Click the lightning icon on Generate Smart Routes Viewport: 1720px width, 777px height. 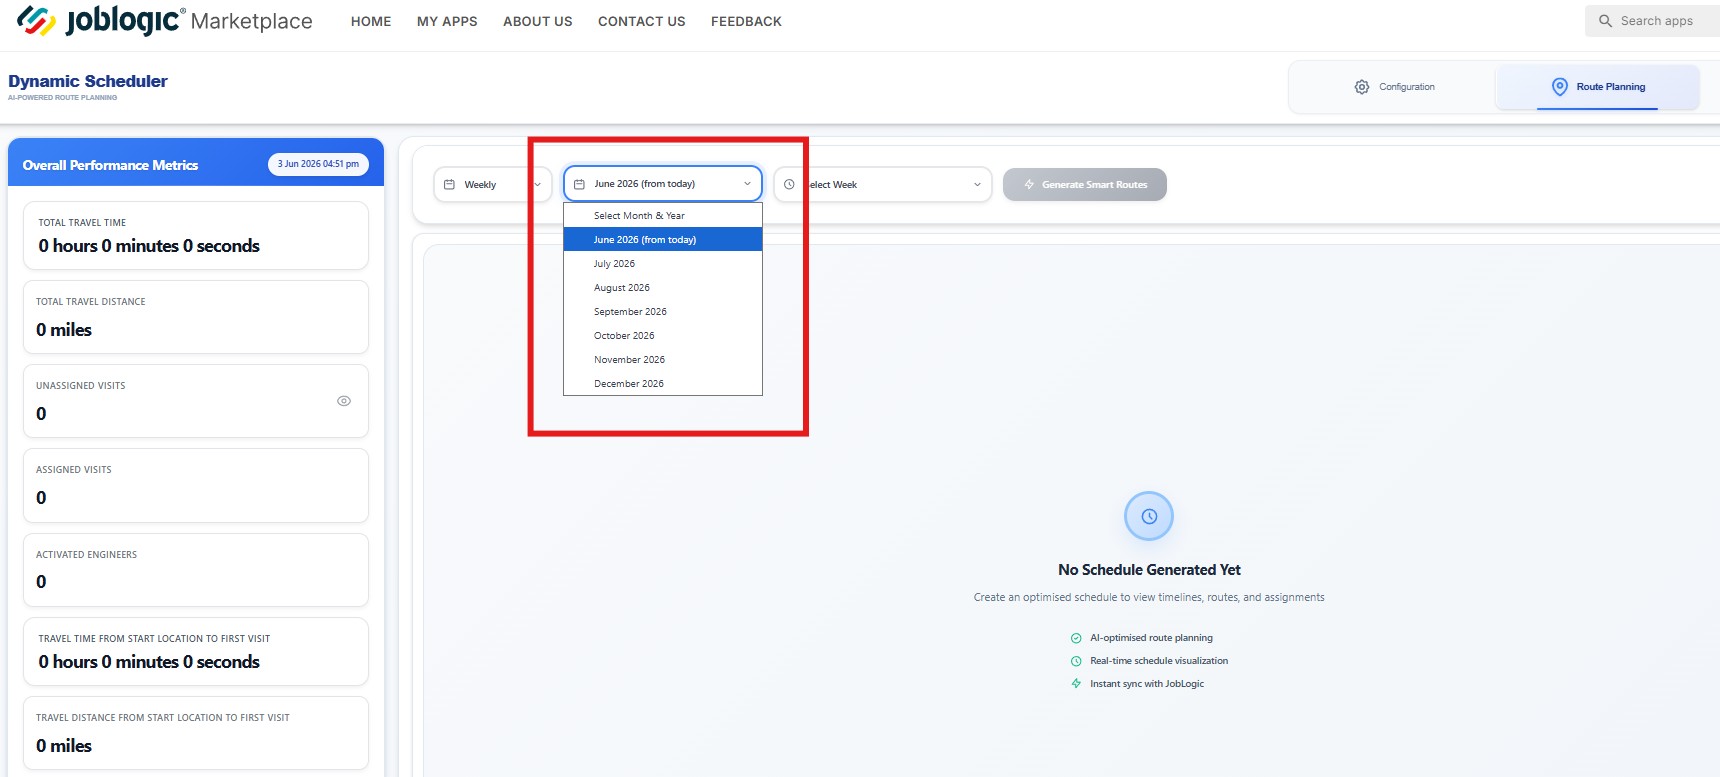[x=1029, y=184]
